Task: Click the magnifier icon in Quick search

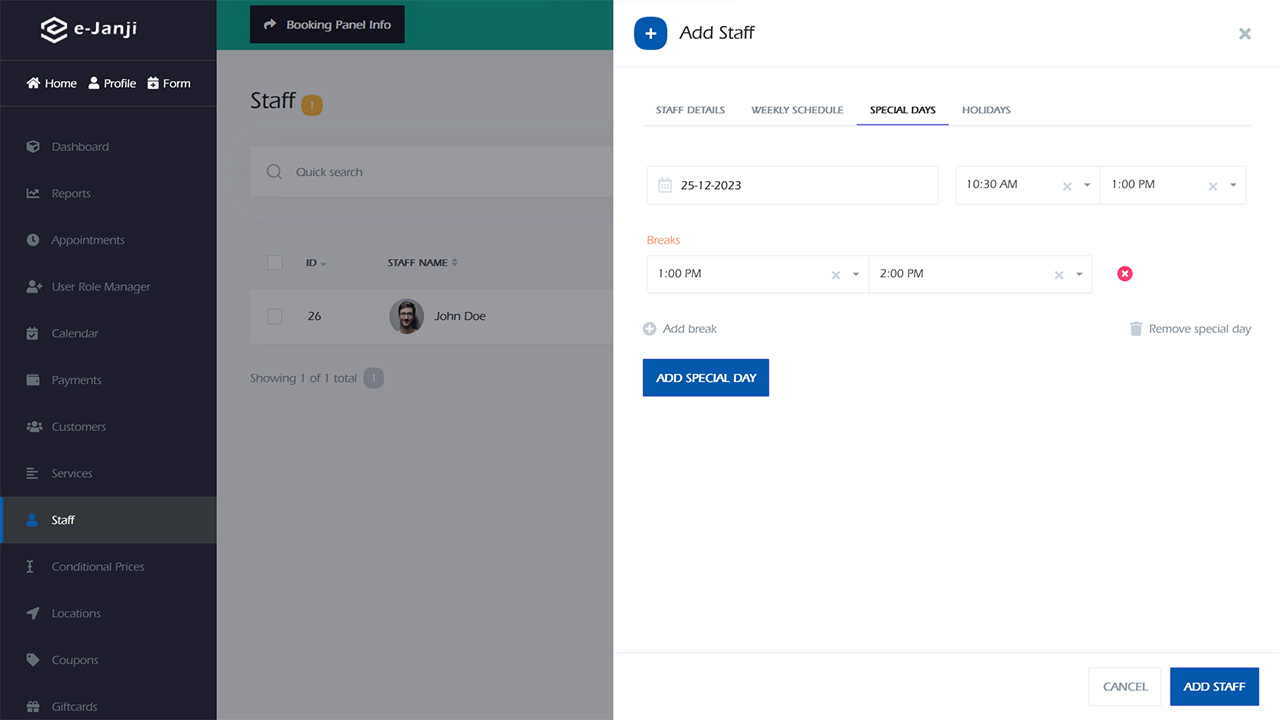Action: tap(274, 172)
